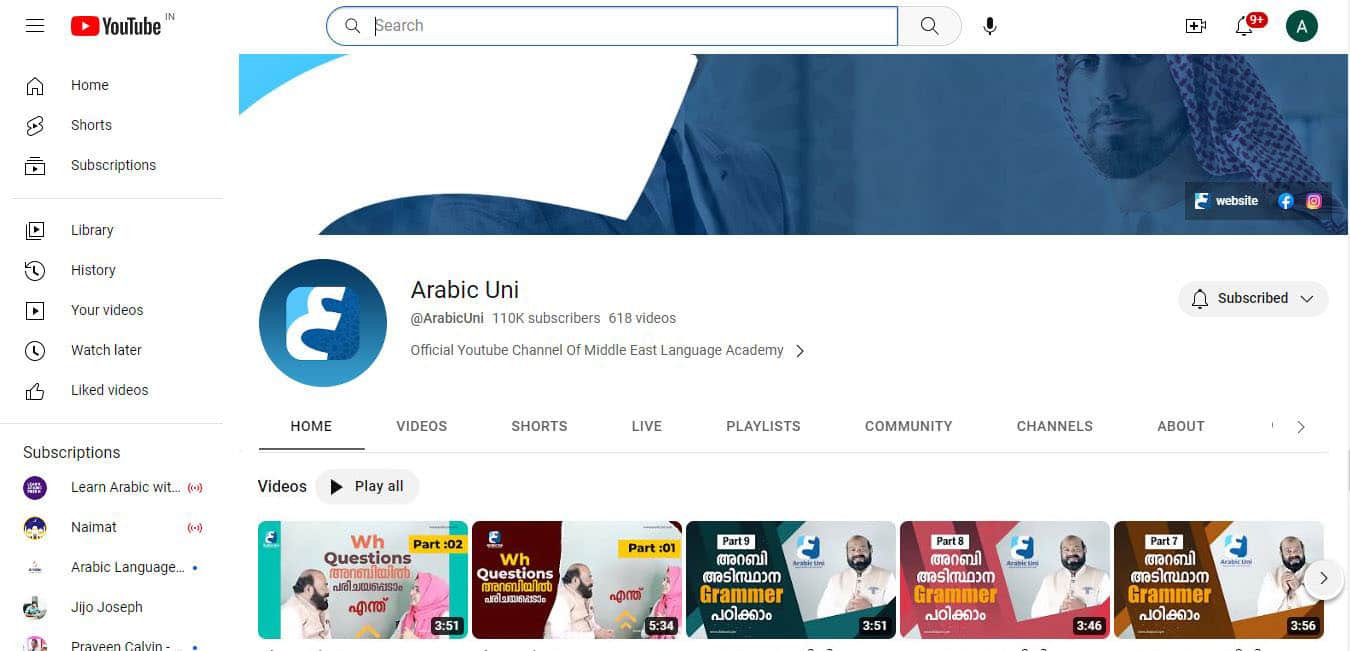Toggle the hamburger navigation menu
The image size is (1350, 651).
(35, 25)
